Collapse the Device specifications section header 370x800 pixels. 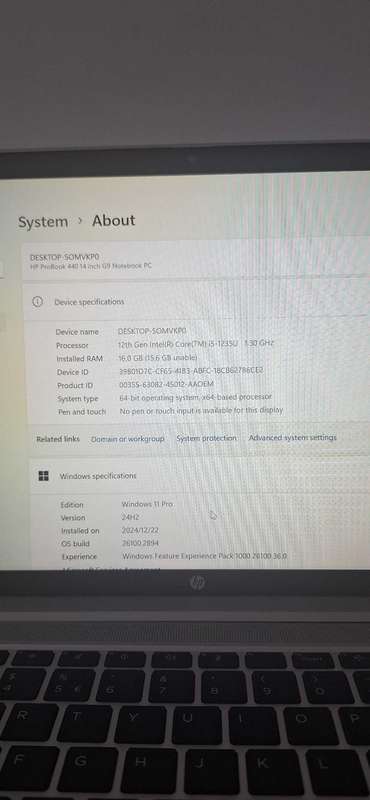coord(196,302)
